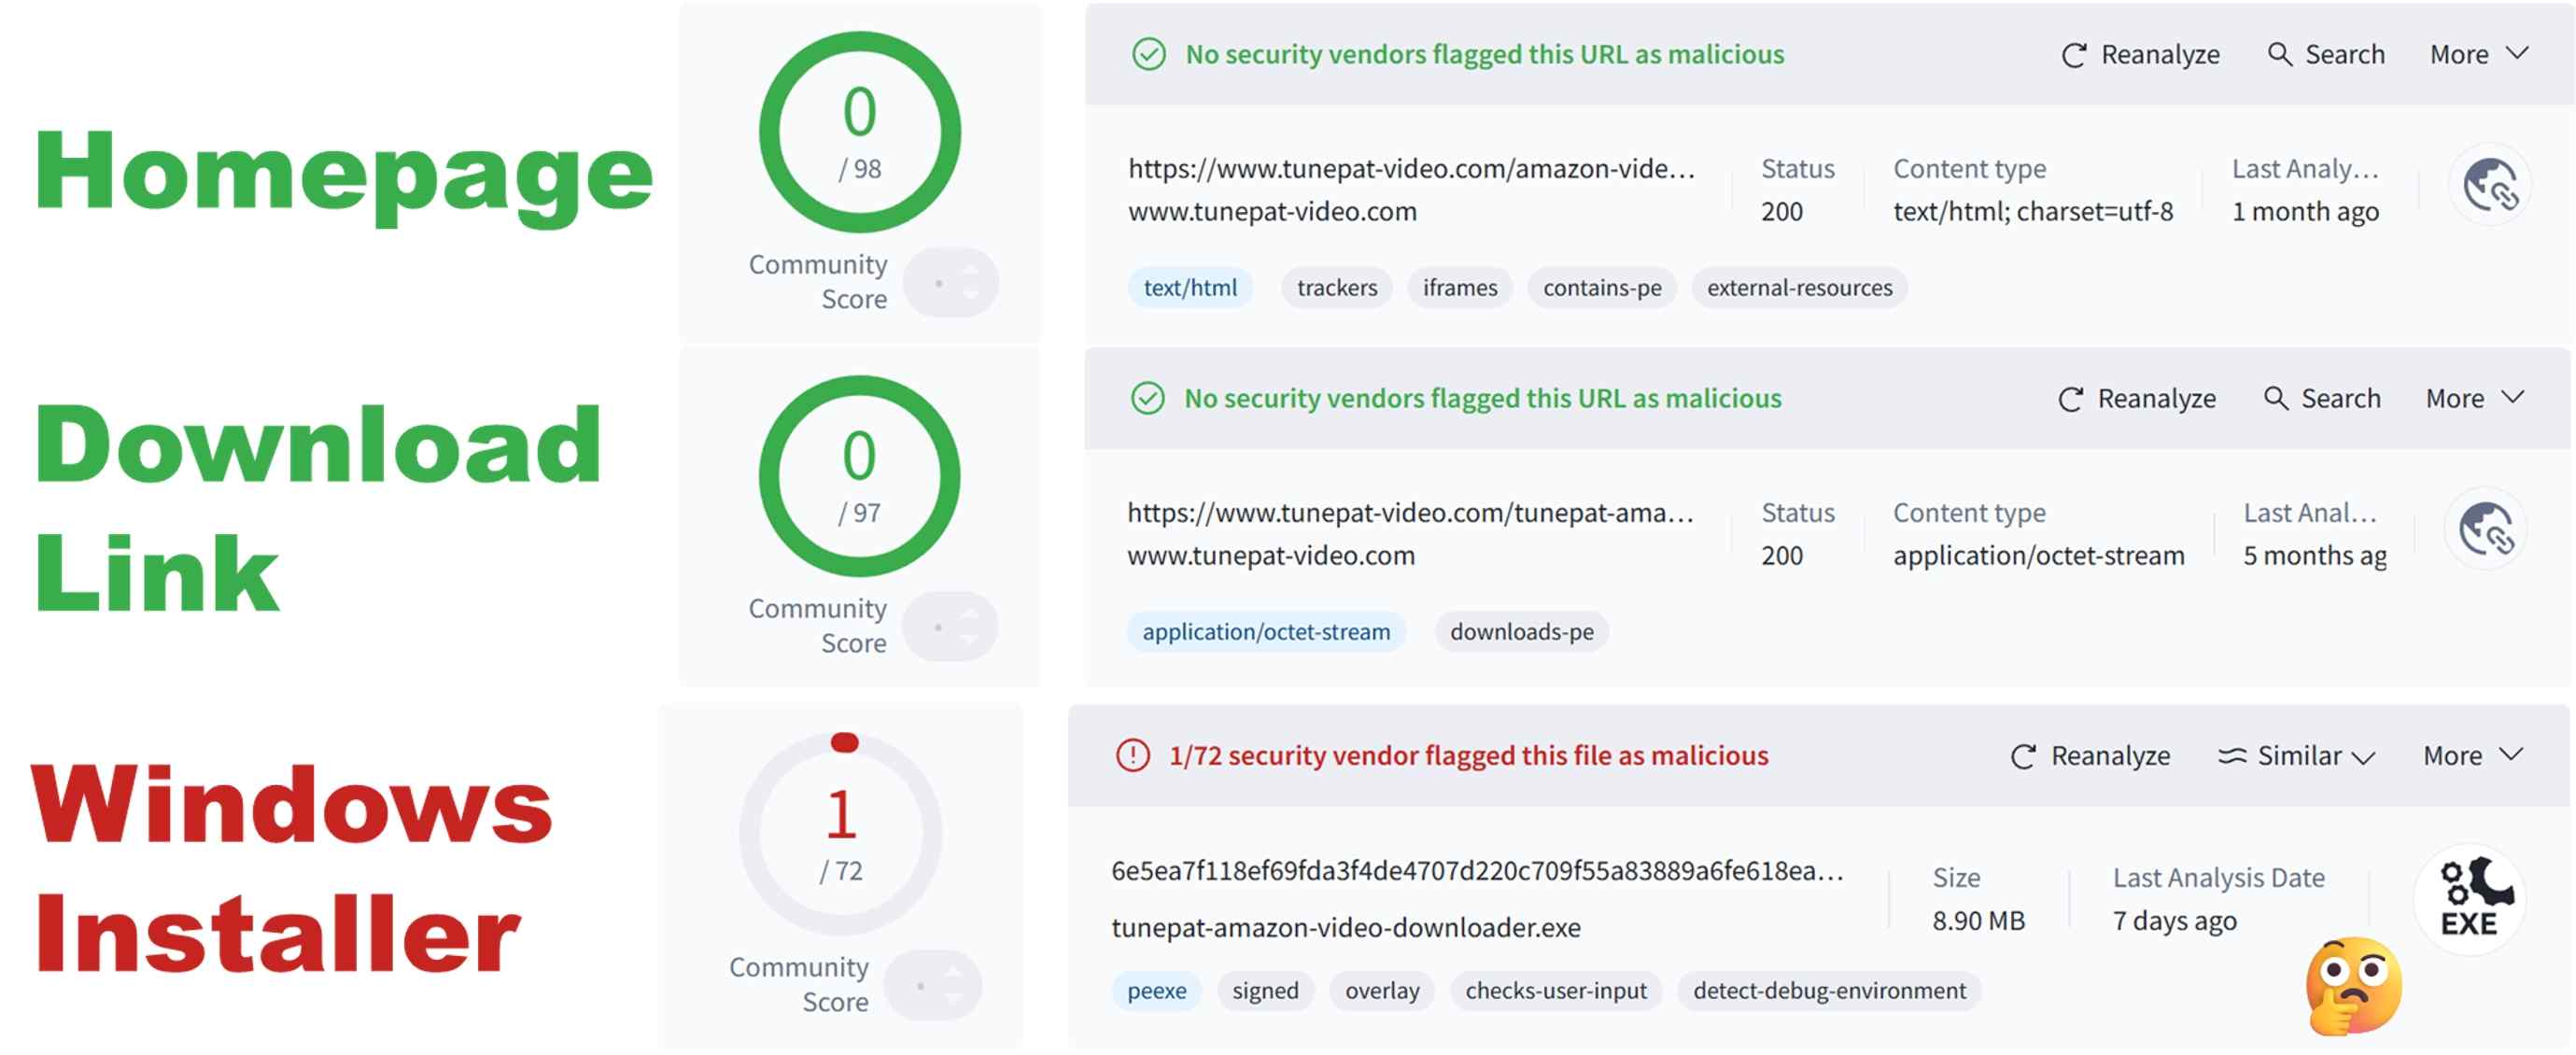Open the More dropdown in the download link panel

click(2474, 397)
